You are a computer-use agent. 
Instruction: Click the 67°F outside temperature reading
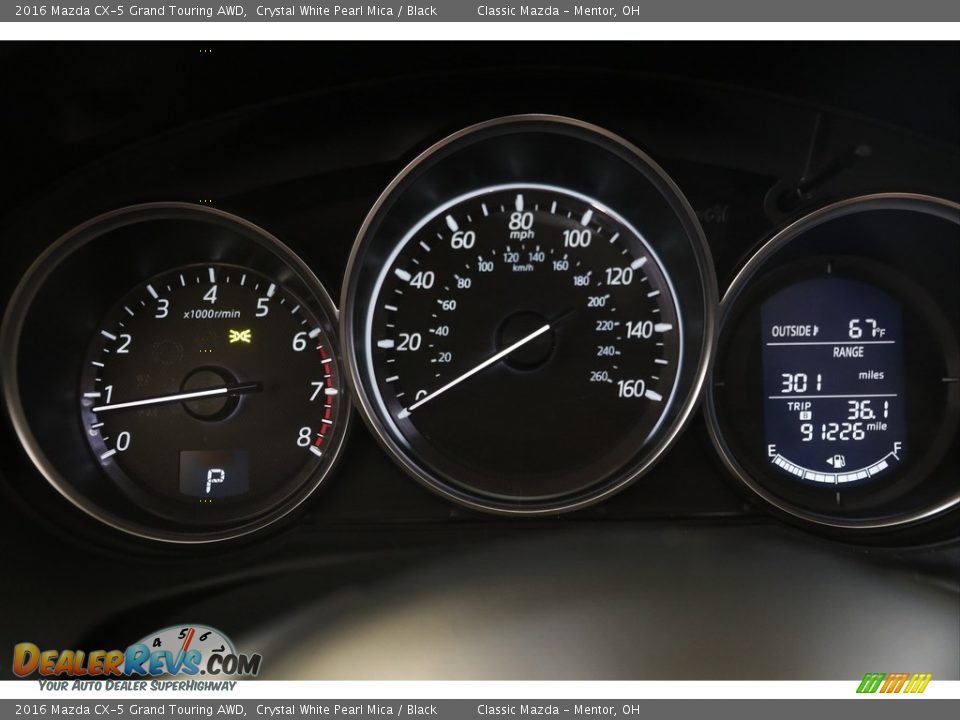(866, 328)
